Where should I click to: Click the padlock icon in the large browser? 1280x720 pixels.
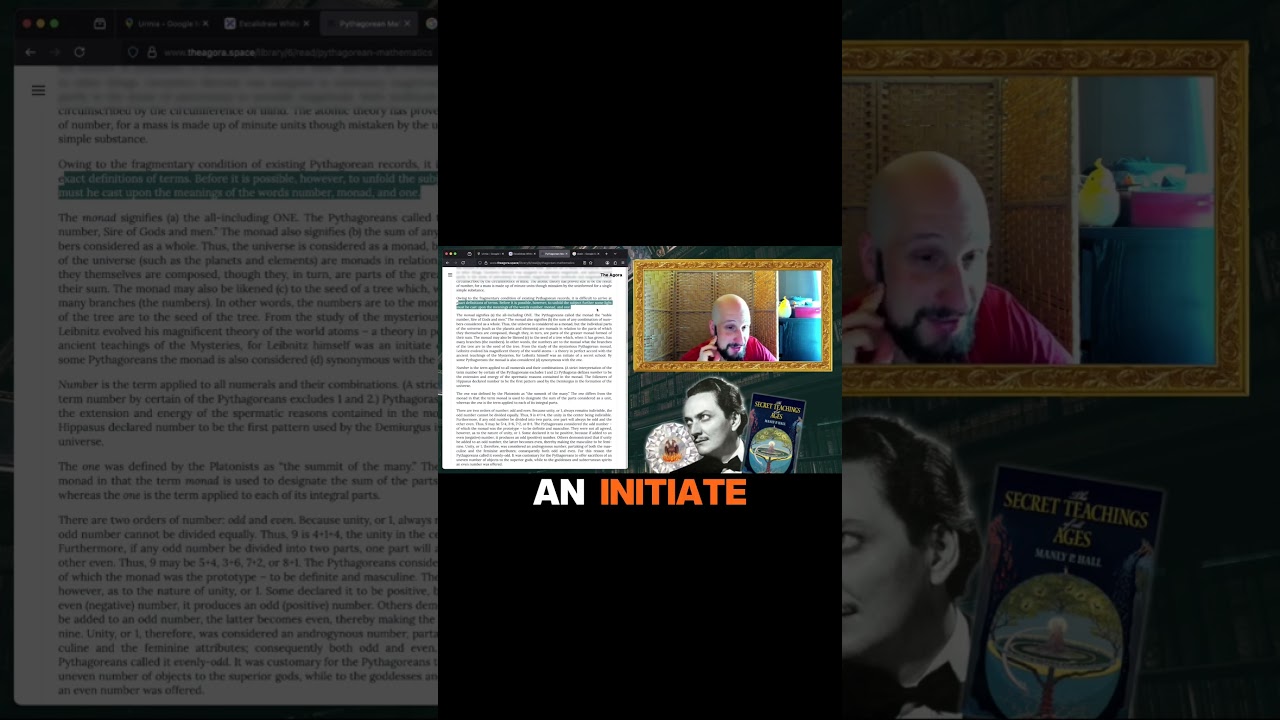151,52
